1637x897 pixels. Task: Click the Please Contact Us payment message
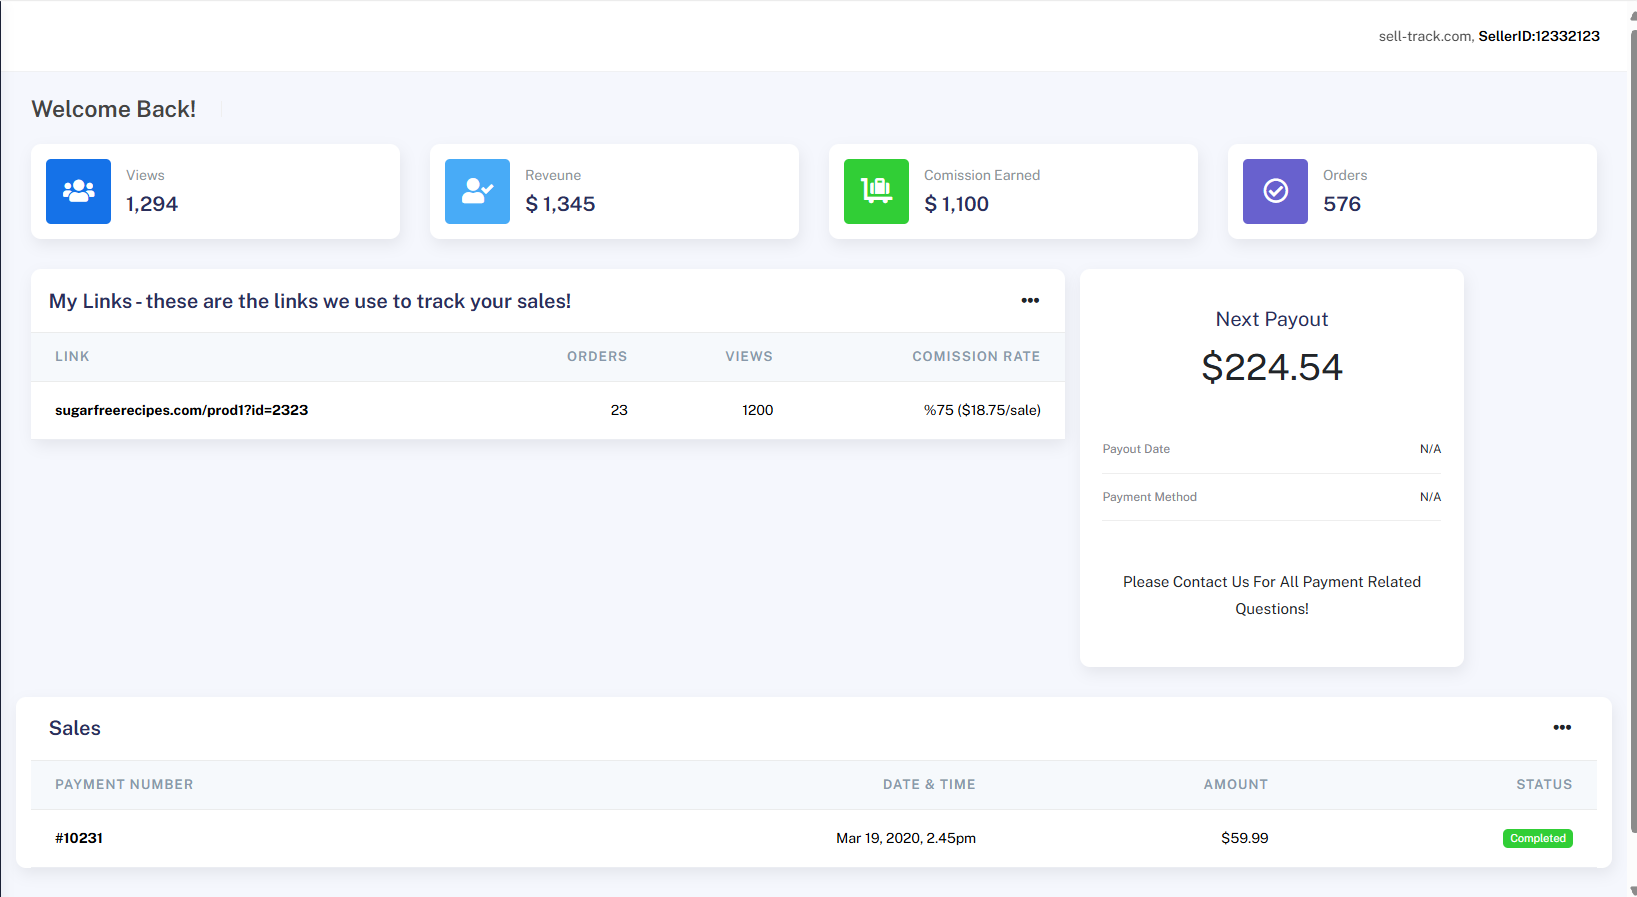tap(1272, 595)
